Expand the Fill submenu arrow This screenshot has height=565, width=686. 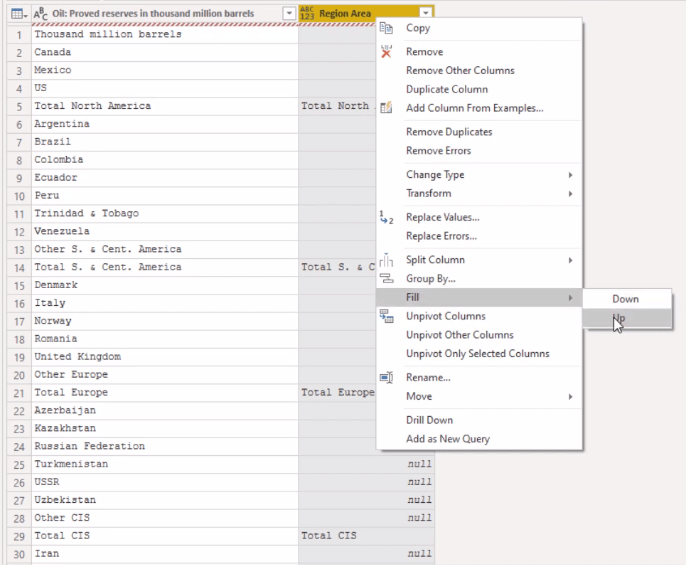tap(570, 298)
